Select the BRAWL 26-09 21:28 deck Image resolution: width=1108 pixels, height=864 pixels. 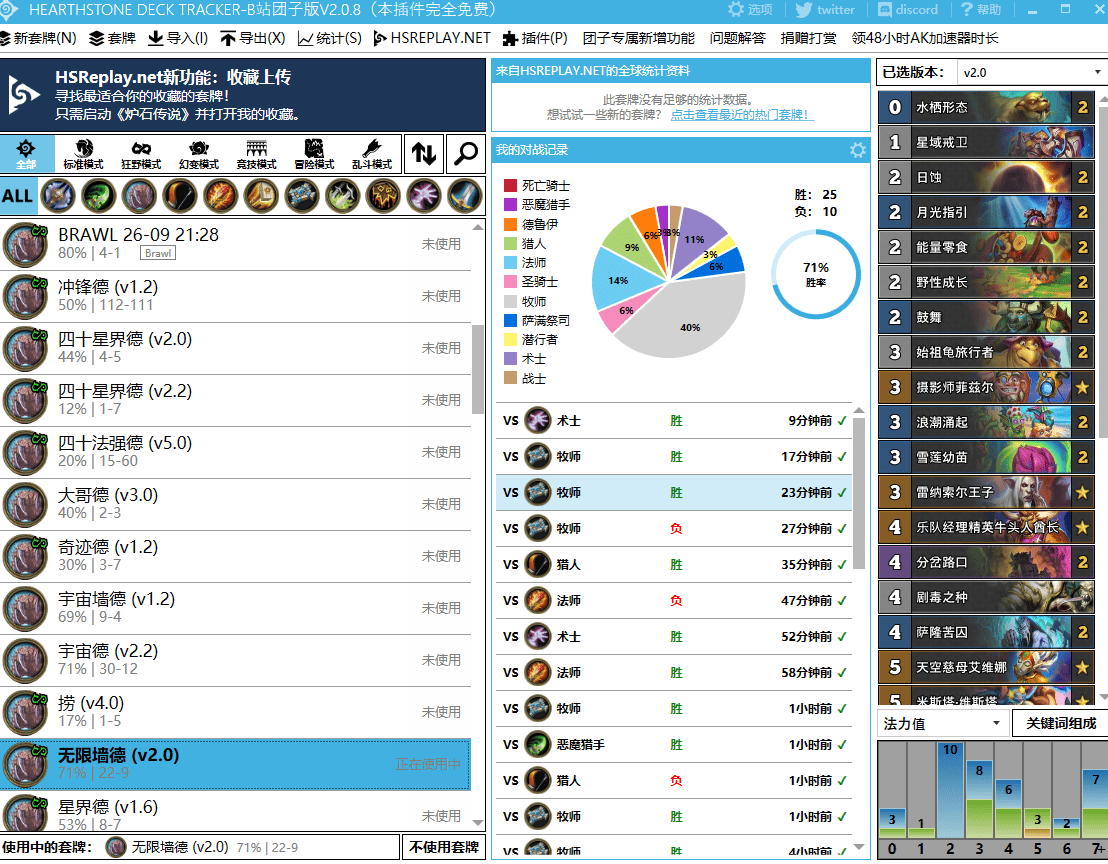coord(235,244)
